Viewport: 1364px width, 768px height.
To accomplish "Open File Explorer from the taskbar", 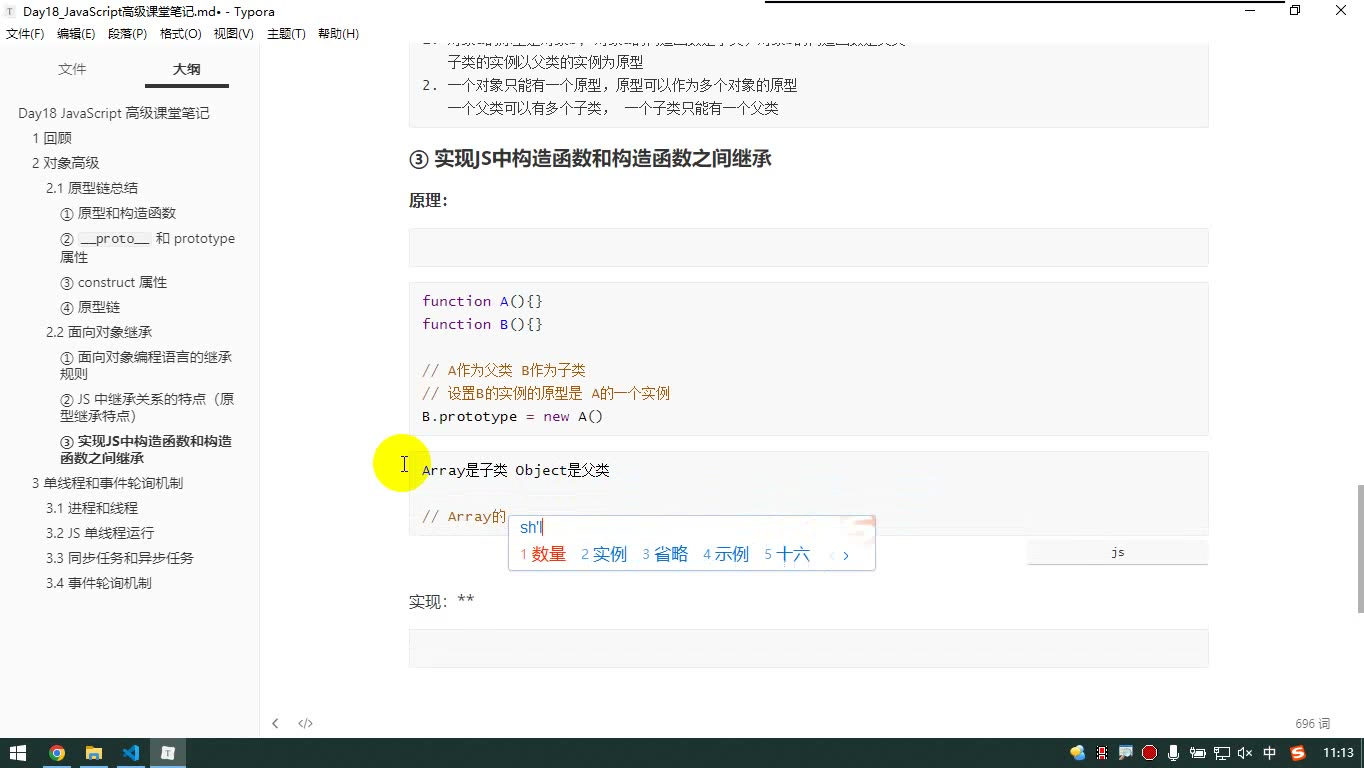I will click(94, 753).
